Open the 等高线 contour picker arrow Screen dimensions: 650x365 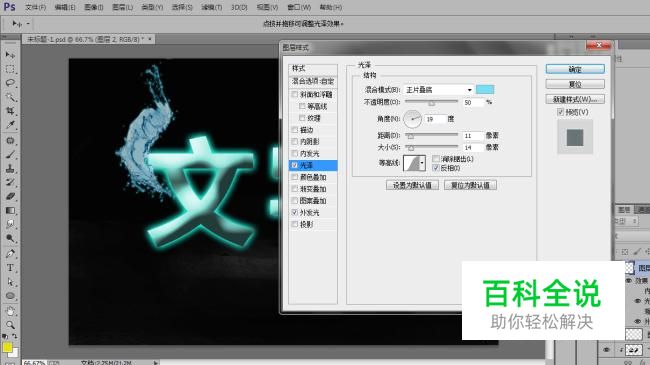(x=422, y=163)
